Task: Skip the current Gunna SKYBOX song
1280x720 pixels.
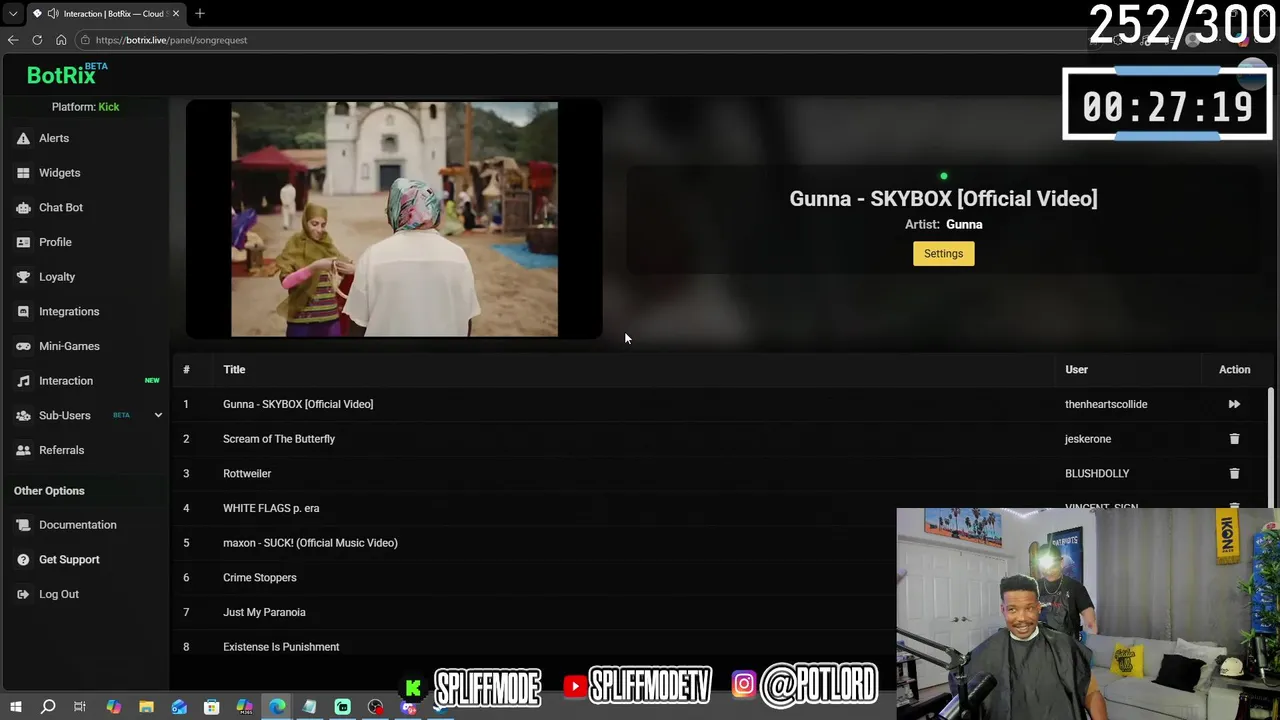Action: pyautogui.click(x=1234, y=404)
